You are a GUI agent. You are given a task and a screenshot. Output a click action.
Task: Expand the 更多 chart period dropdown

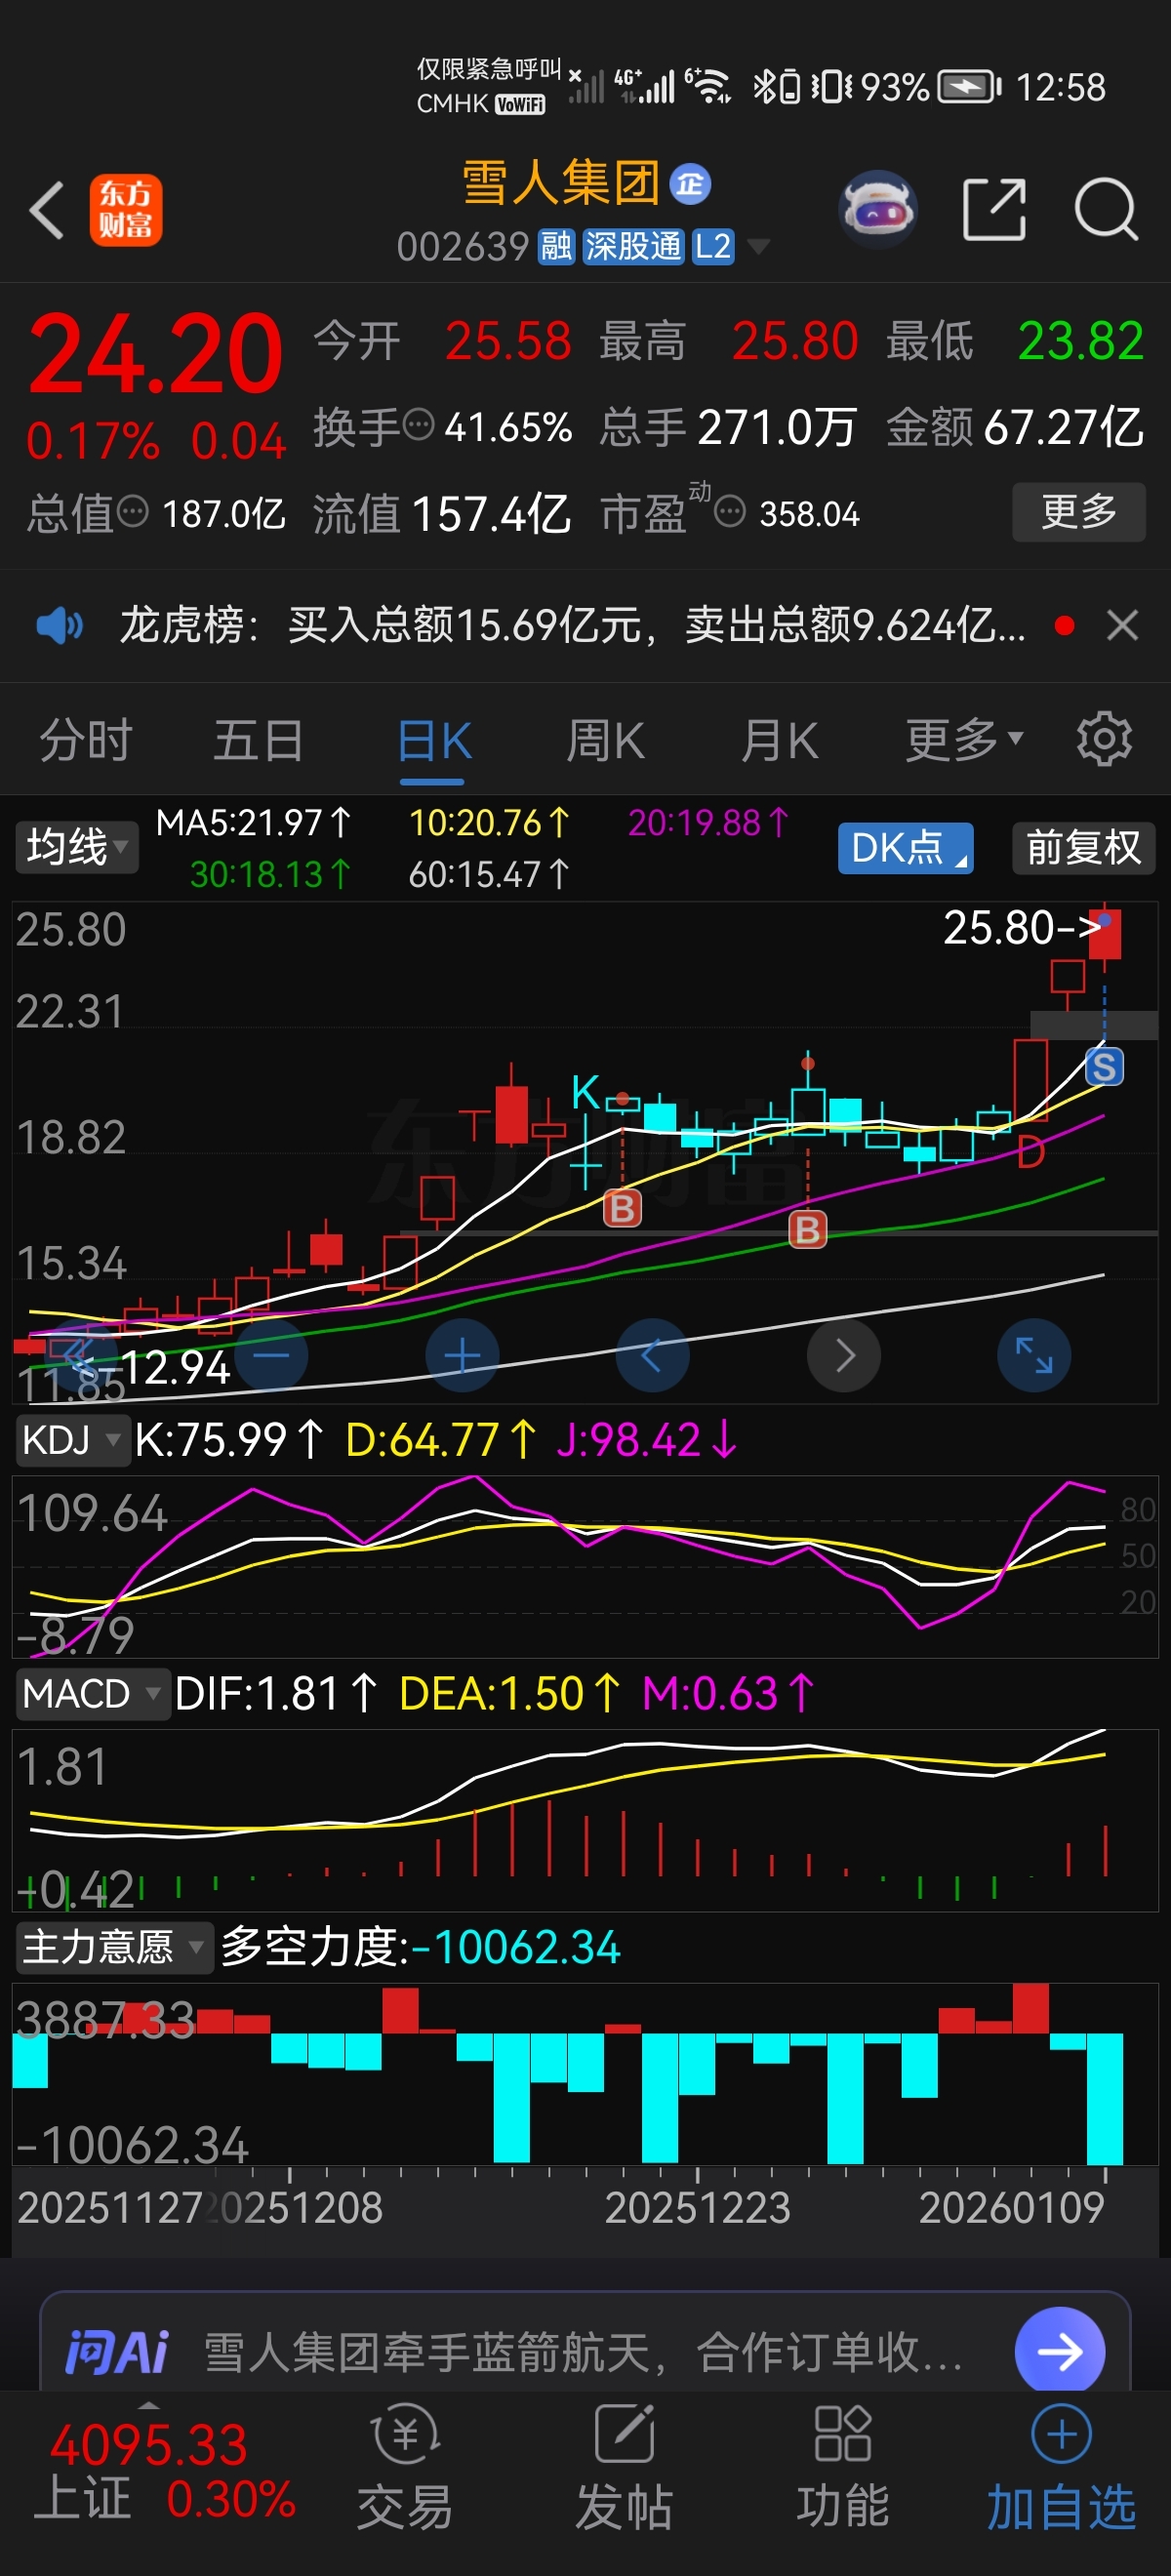point(964,741)
